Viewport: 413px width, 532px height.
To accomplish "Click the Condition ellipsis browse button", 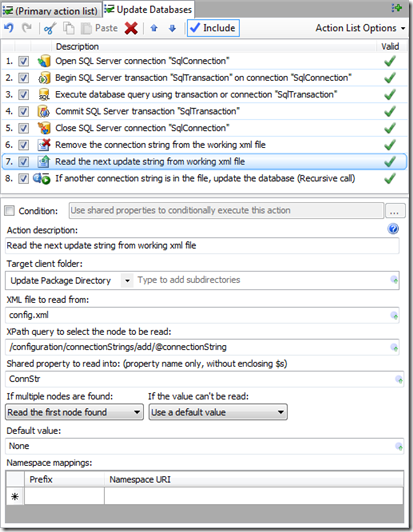I will [395, 211].
